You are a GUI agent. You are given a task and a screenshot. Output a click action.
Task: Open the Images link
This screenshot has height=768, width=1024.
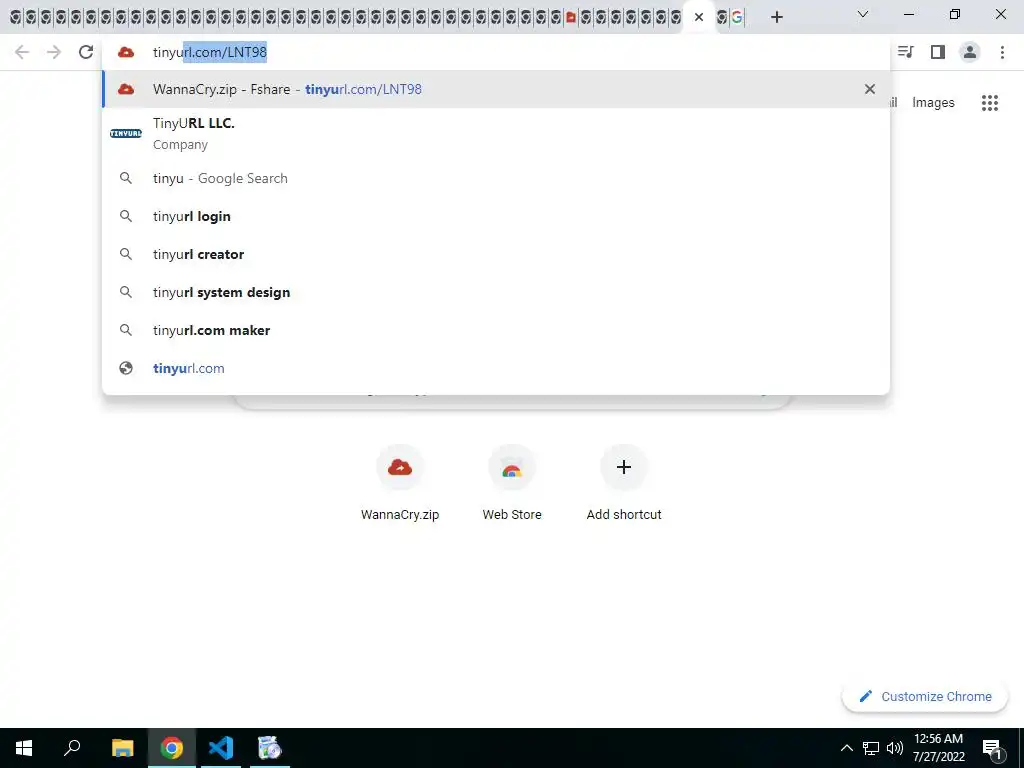[933, 103]
